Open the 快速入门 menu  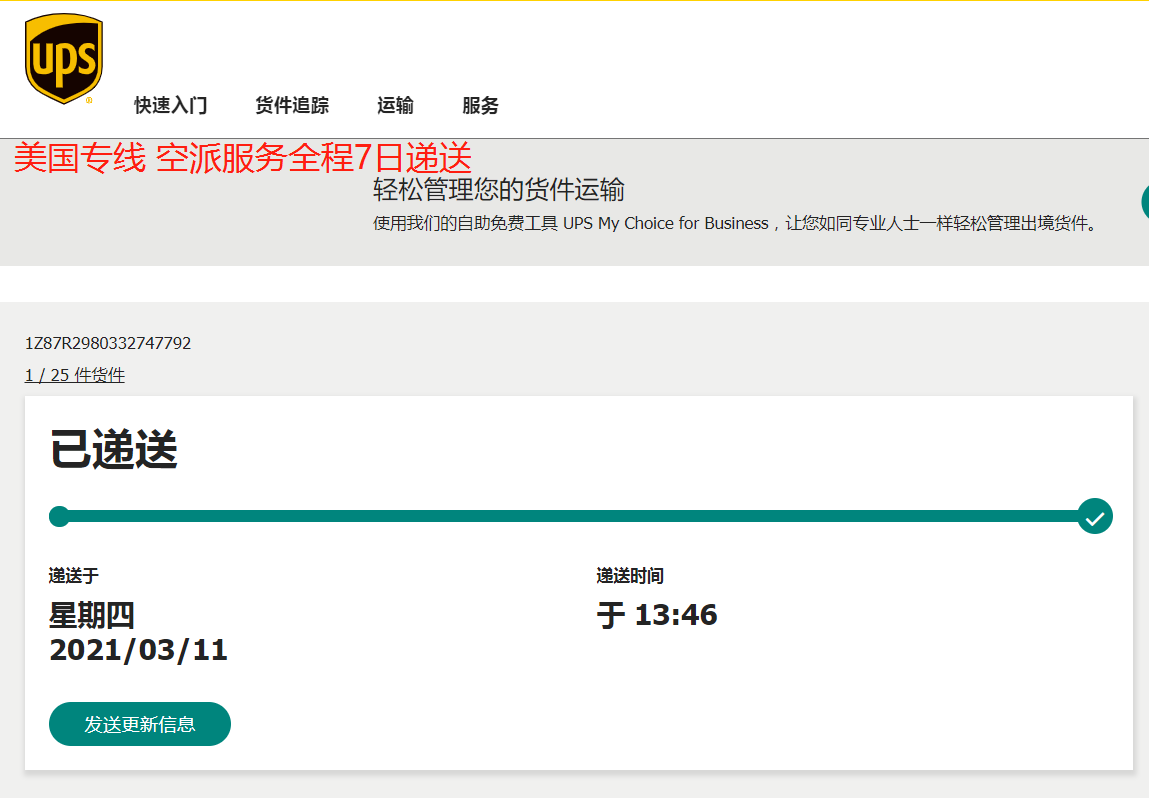click(171, 106)
